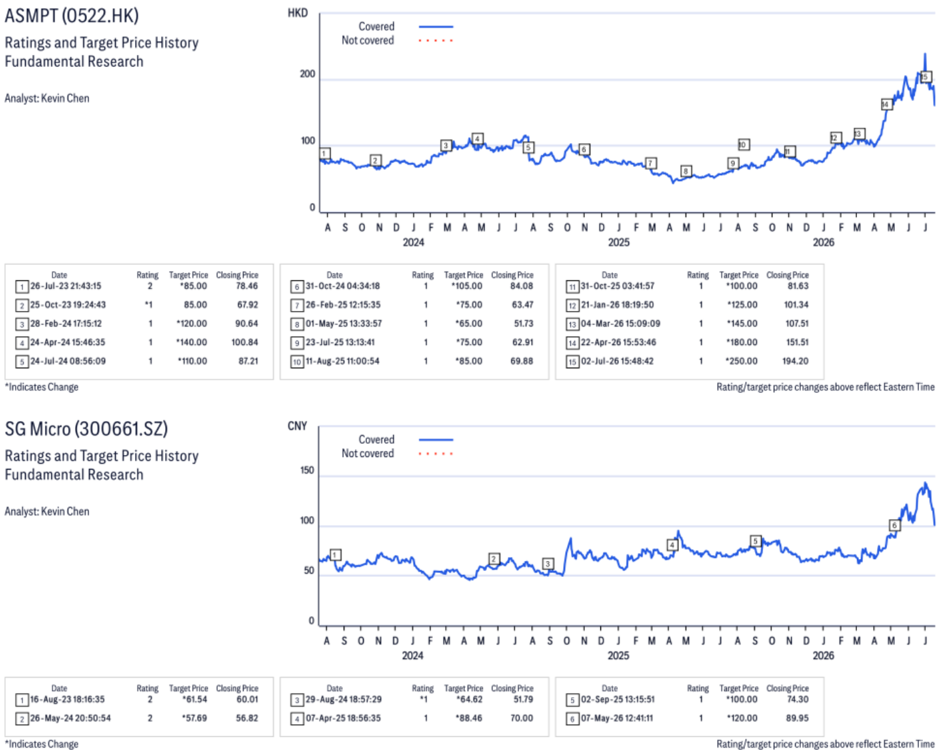This screenshot has width=939, height=750.
Task: Click the date 11-Aug-25 11:00:54
Action: point(343,361)
